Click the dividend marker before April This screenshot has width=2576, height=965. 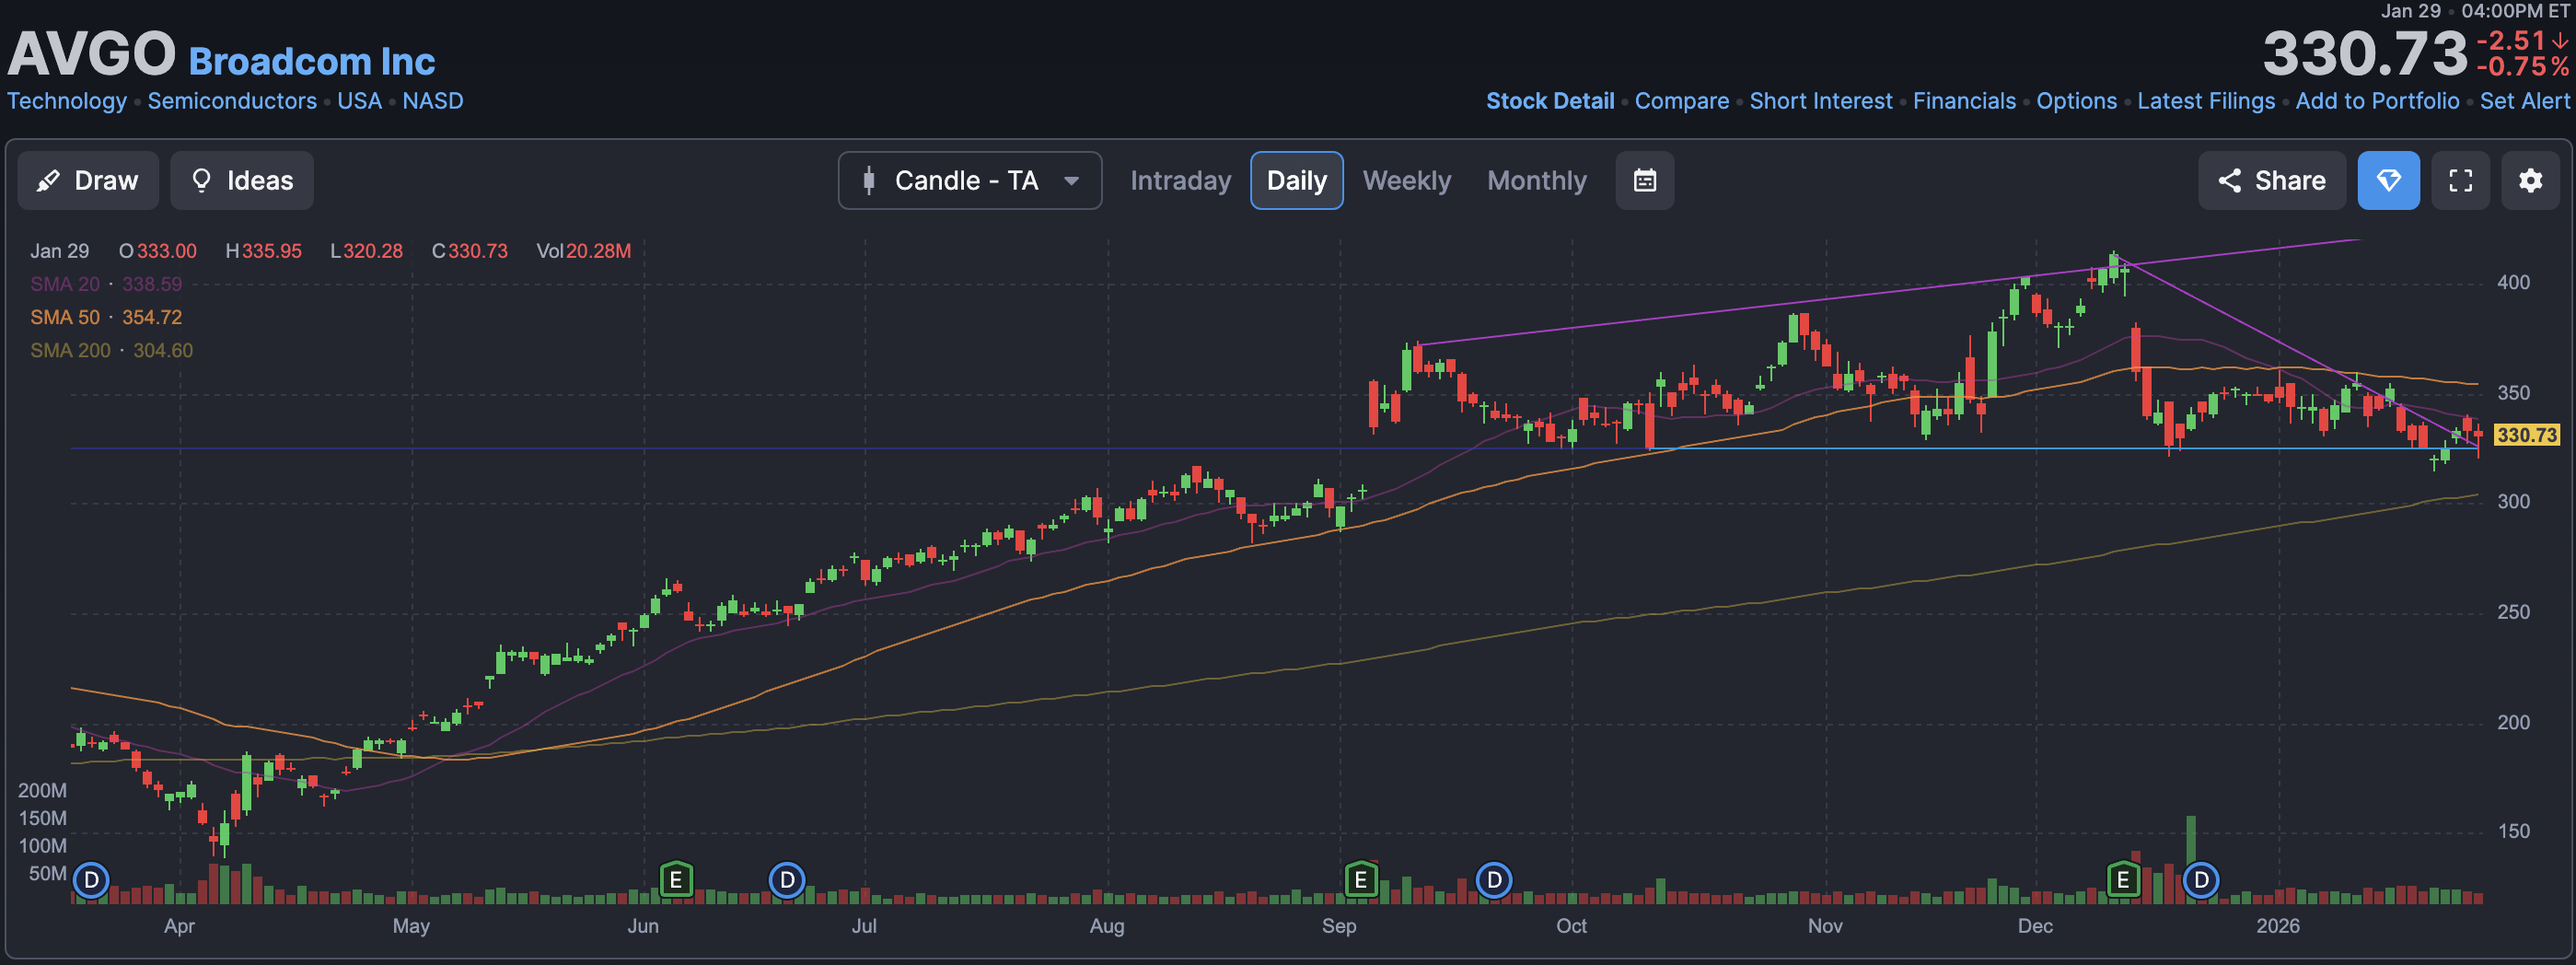pos(91,880)
